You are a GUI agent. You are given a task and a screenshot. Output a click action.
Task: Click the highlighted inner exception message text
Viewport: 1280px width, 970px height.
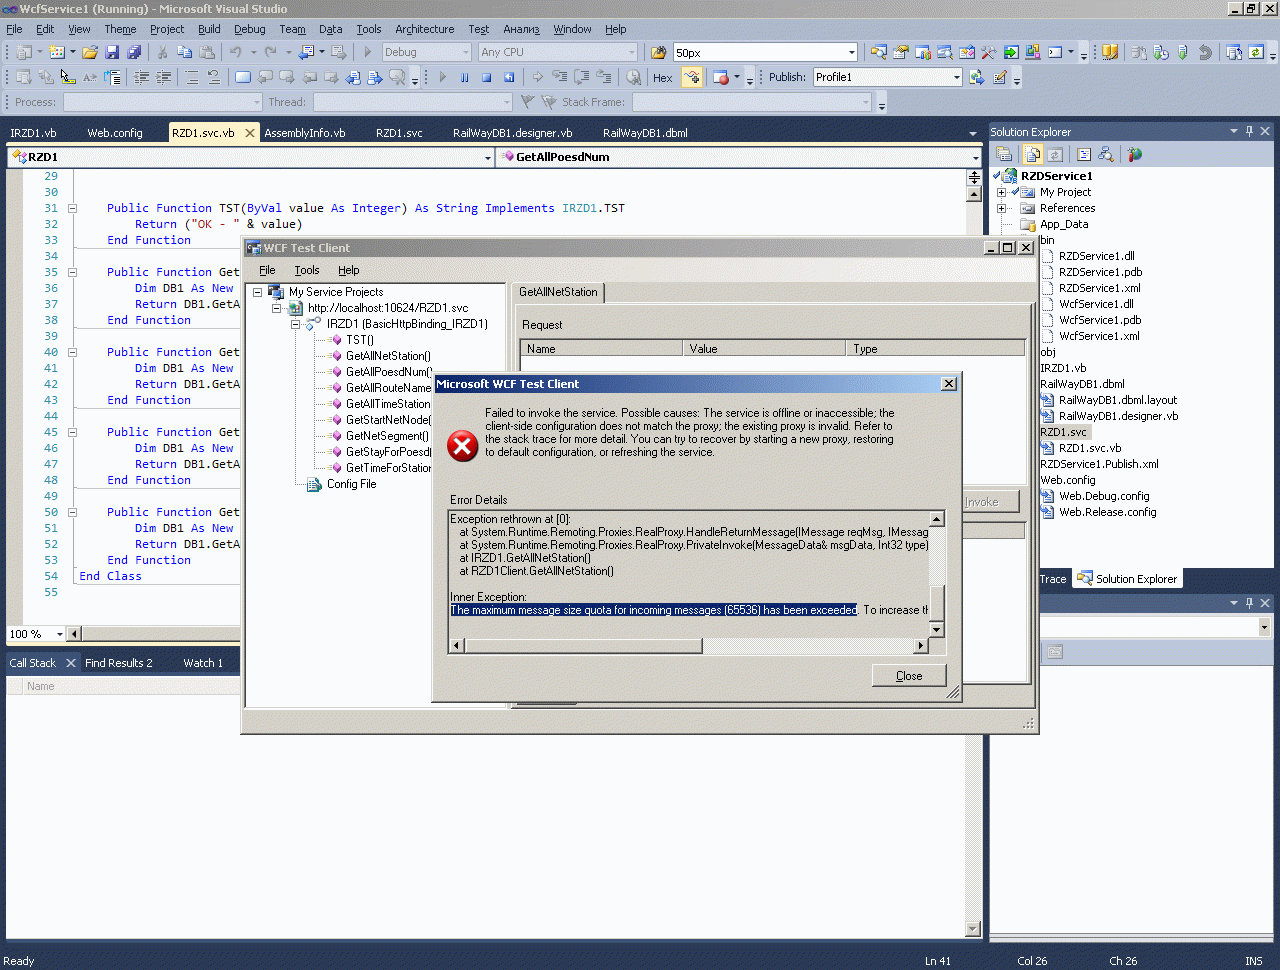[x=654, y=610]
